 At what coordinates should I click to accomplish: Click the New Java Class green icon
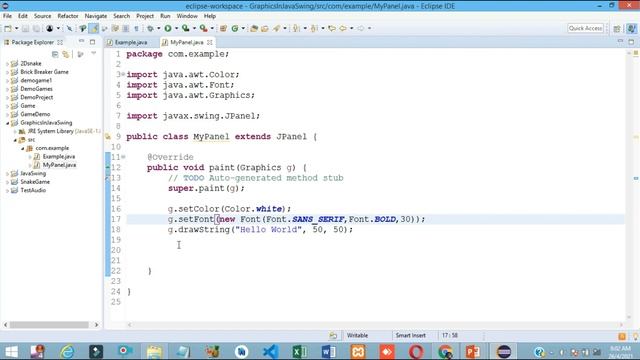coord(234,28)
